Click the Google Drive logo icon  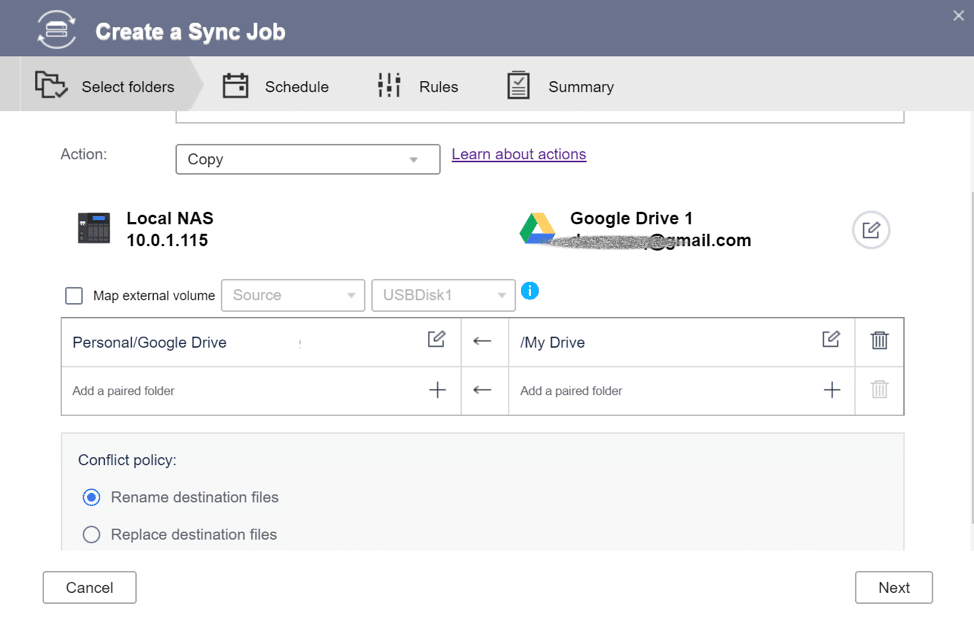(x=537, y=228)
